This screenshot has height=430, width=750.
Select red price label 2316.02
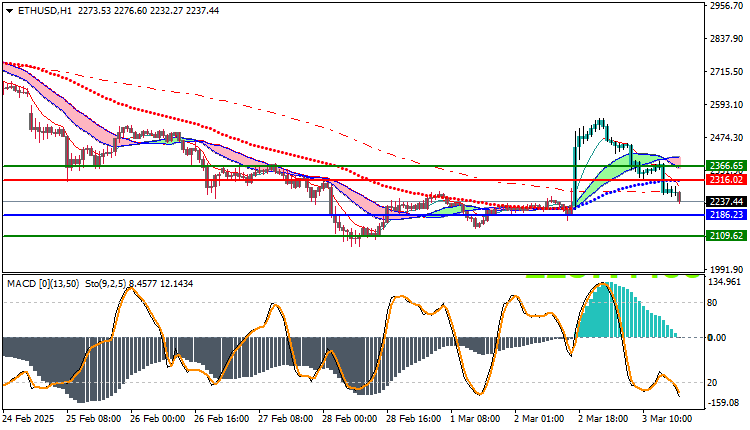pos(726,179)
